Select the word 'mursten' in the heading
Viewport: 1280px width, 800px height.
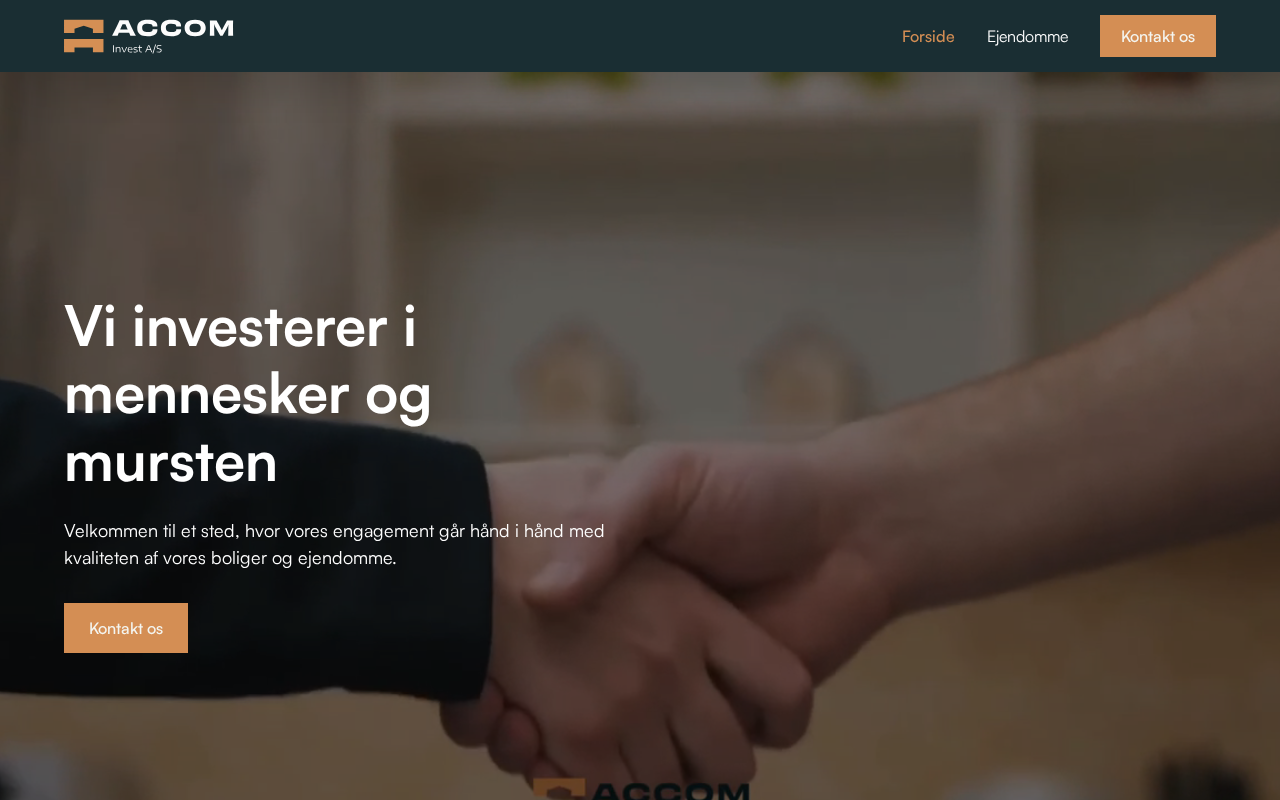click(x=171, y=462)
